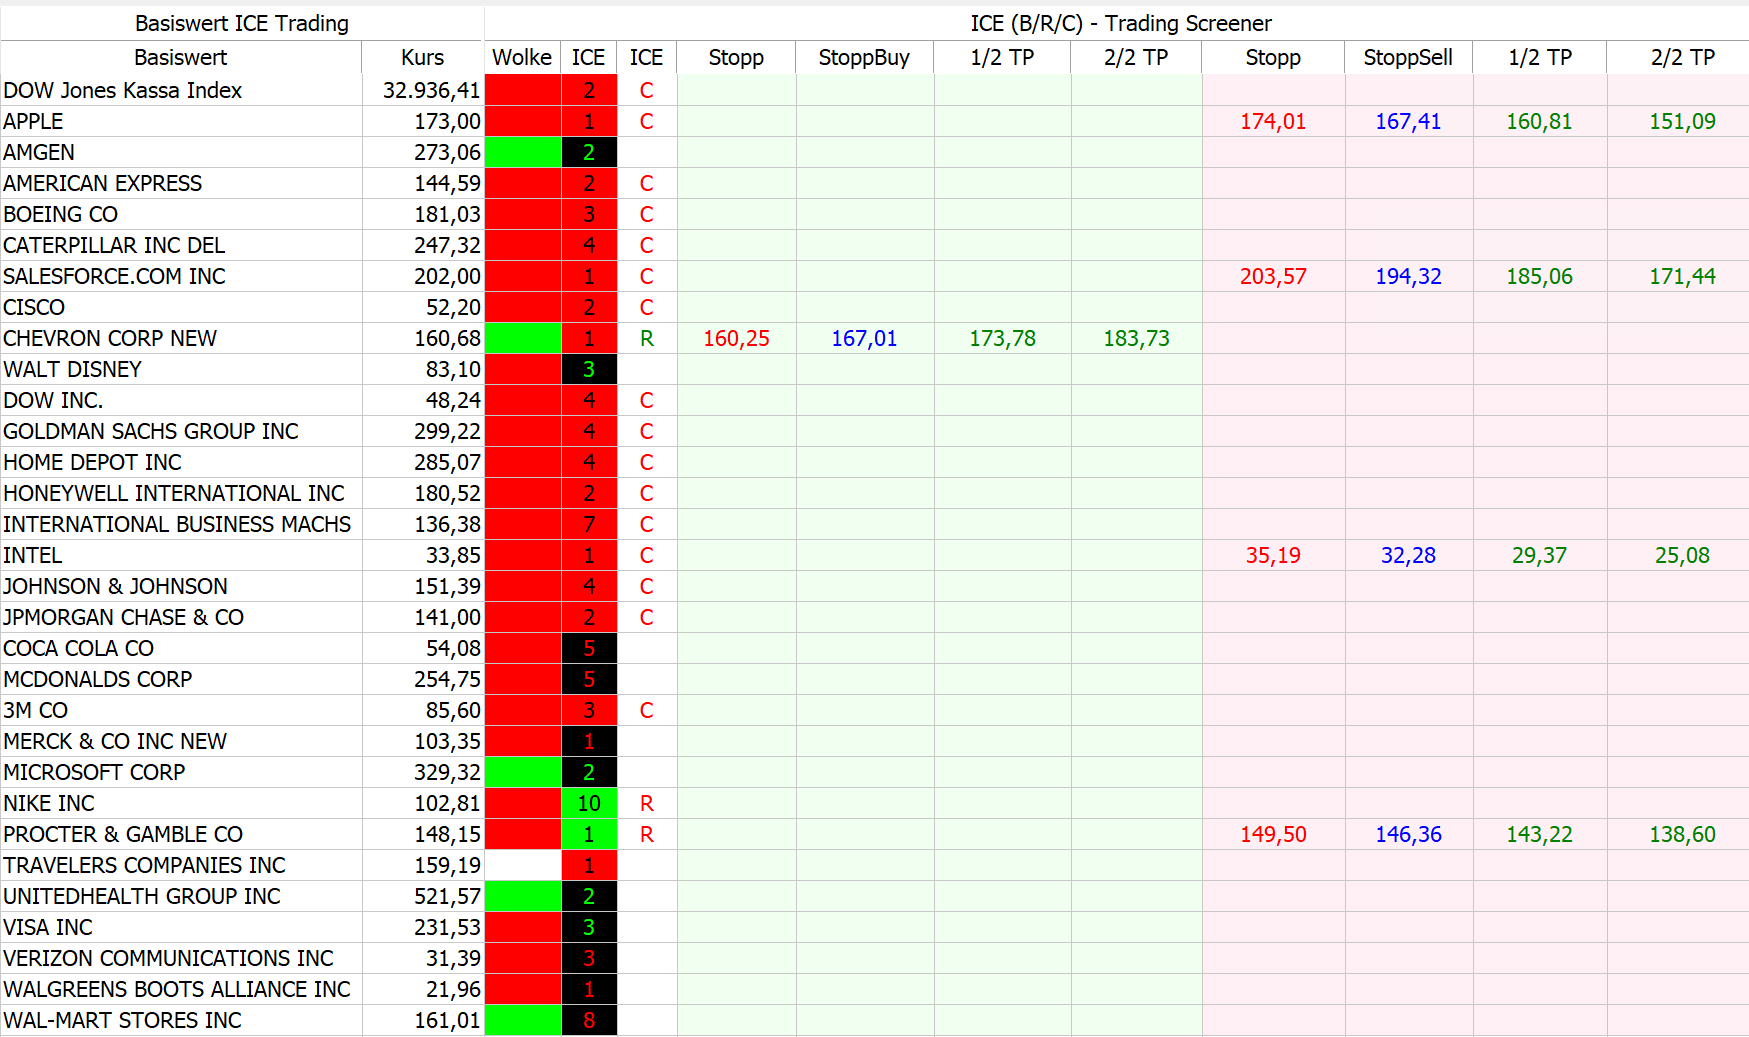Select CHEVRON StoppBuy value 167,01

tap(864, 338)
